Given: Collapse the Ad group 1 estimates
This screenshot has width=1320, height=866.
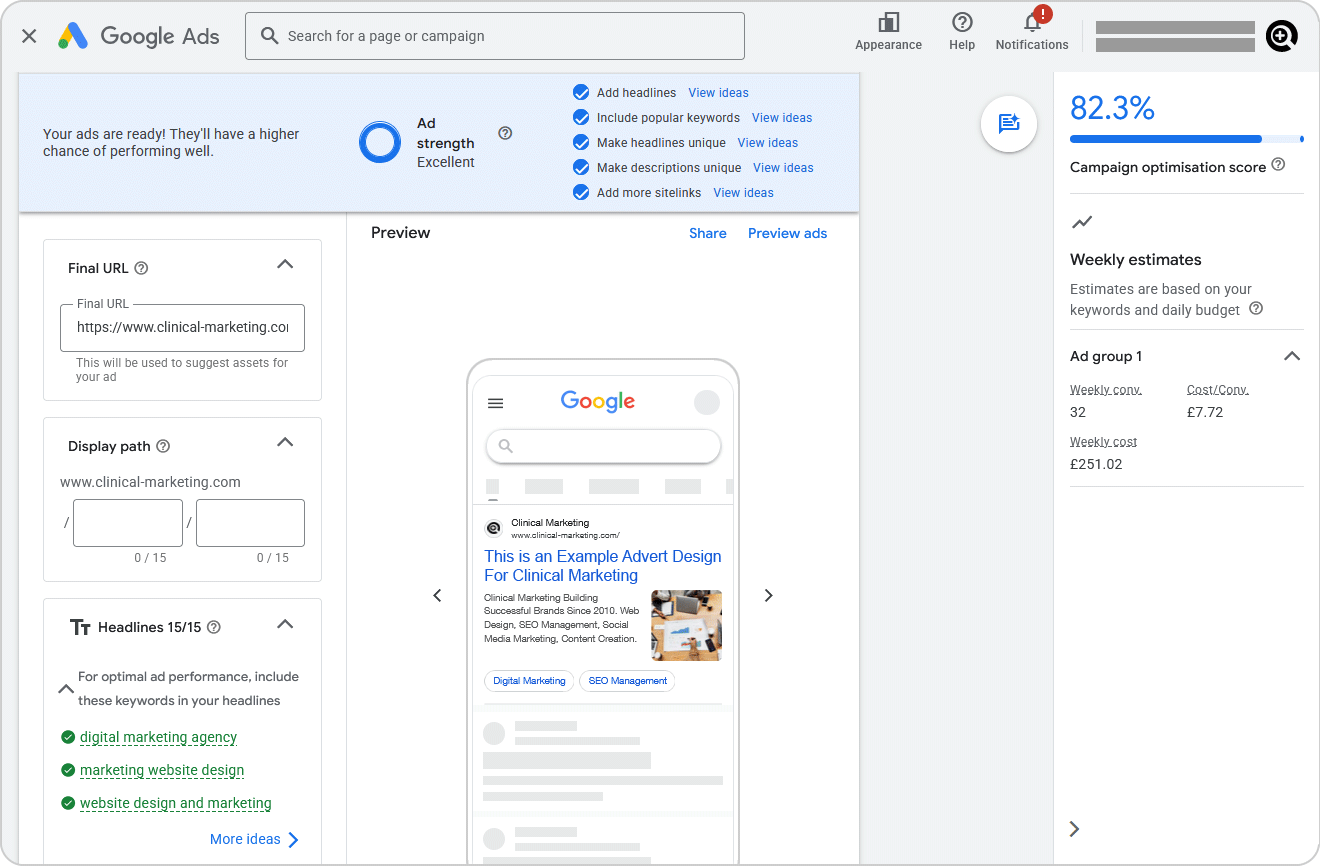Looking at the screenshot, I should (1292, 355).
